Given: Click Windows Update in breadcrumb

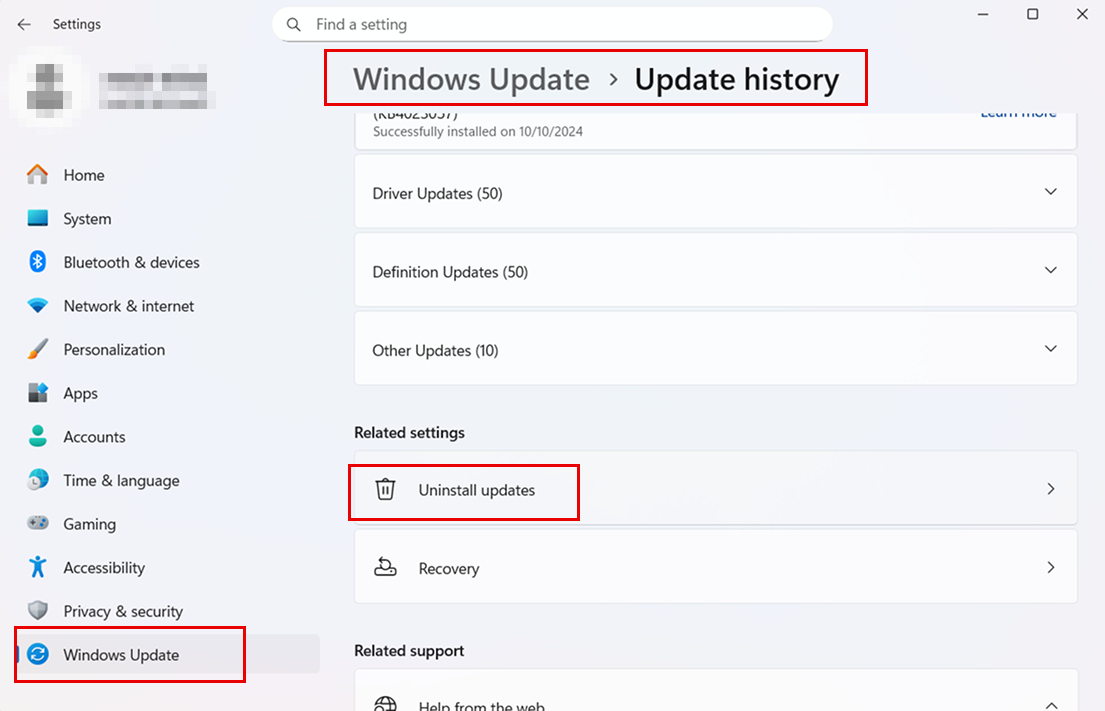Looking at the screenshot, I should (471, 79).
